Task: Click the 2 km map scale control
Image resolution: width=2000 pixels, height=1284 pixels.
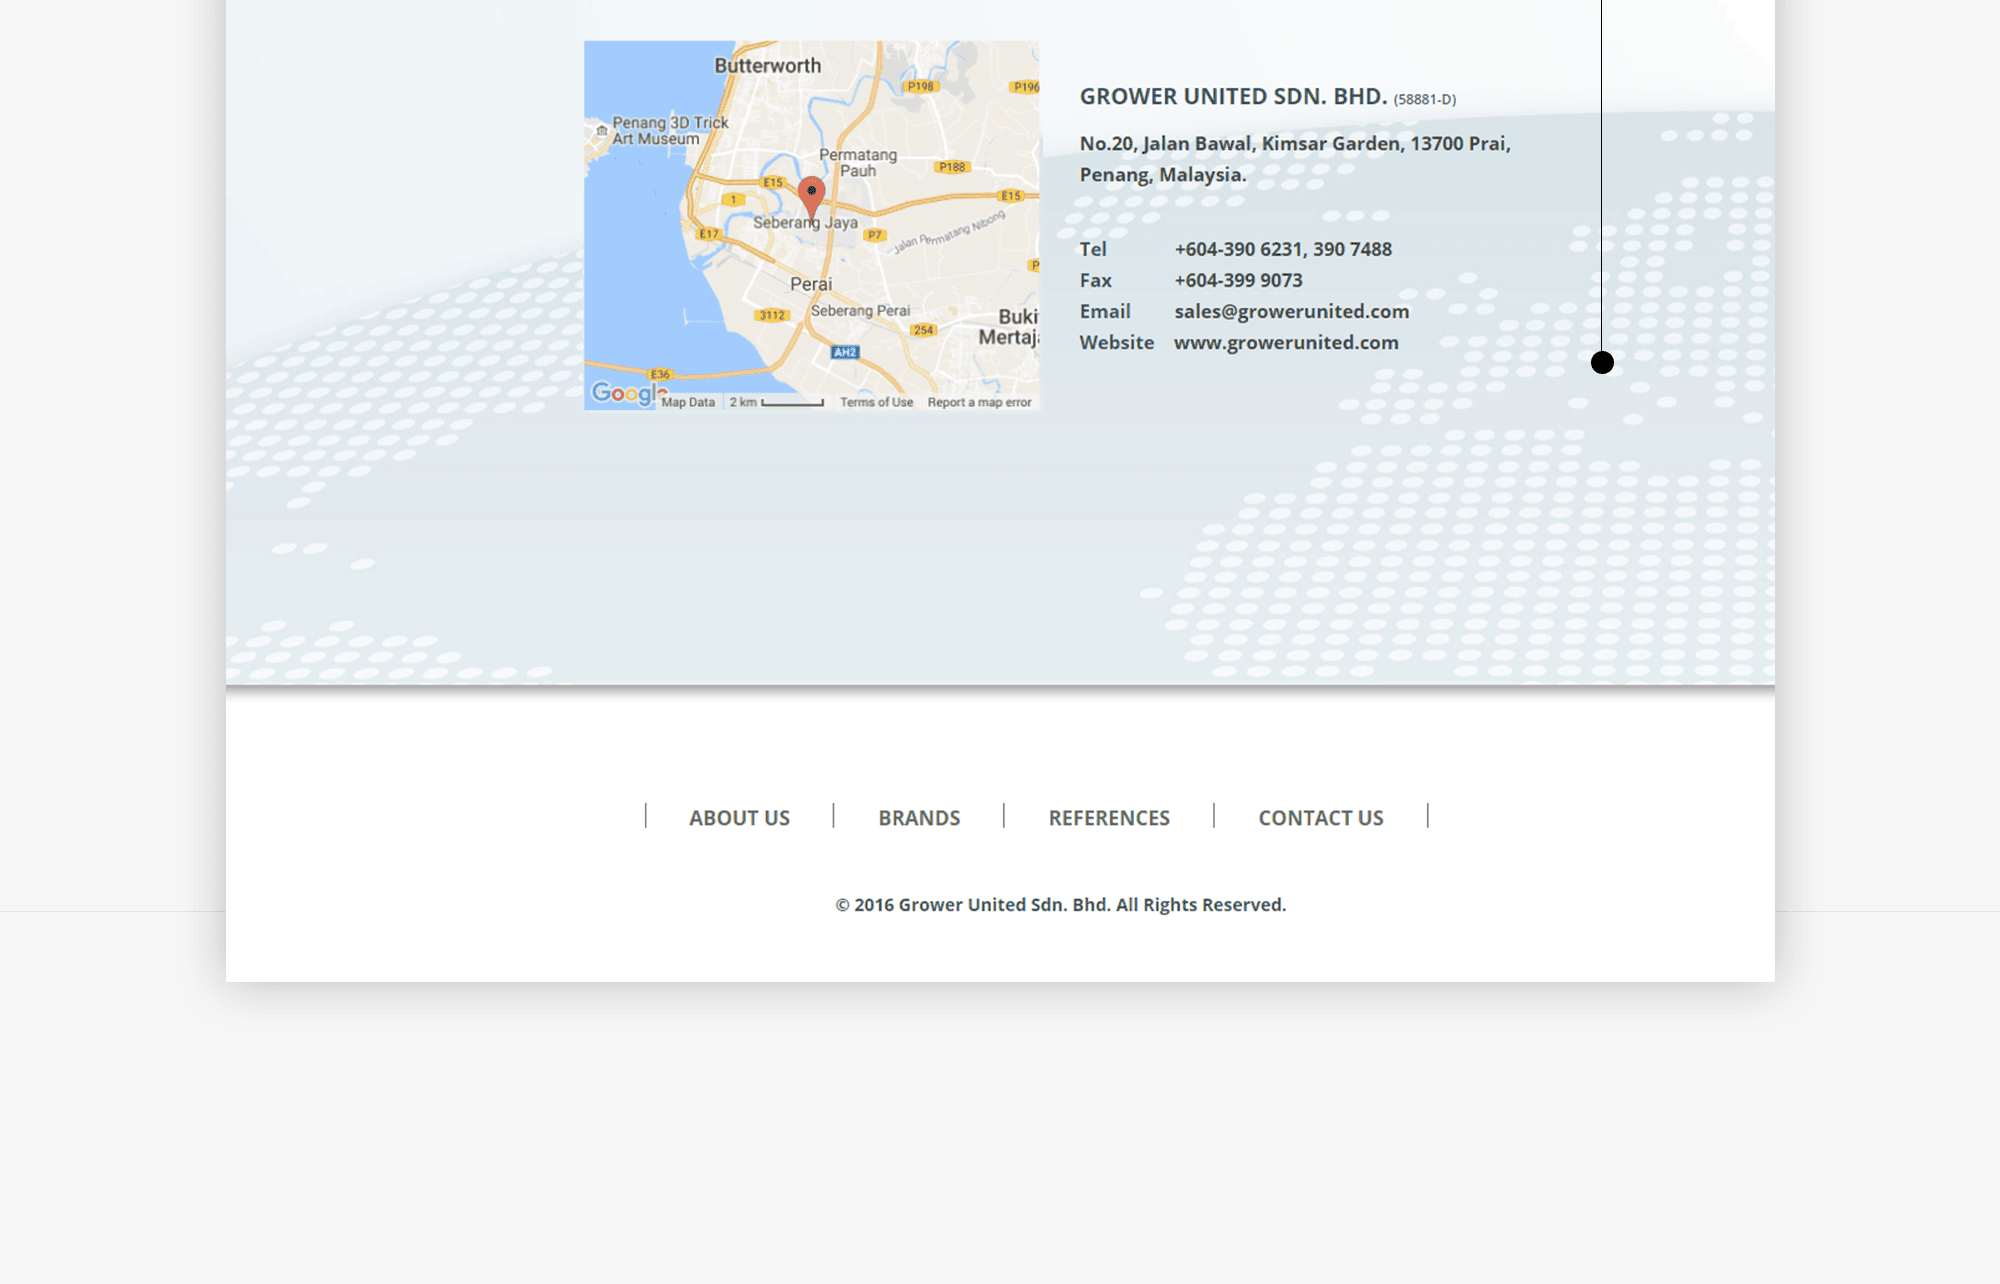Action: [x=777, y=402]
